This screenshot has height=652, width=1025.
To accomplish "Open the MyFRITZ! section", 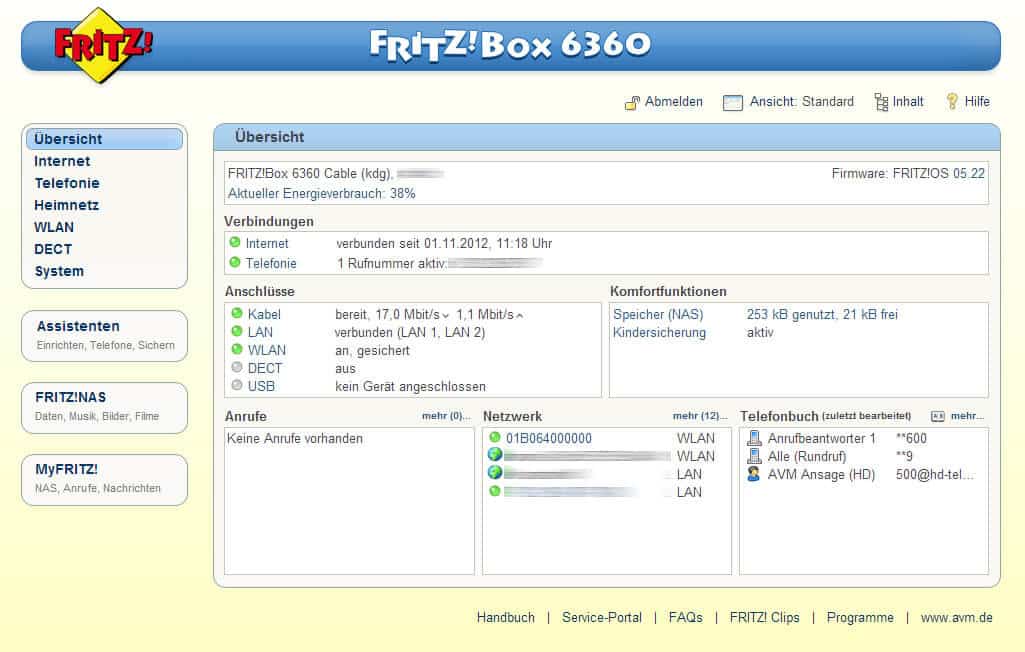I will 105,479.
